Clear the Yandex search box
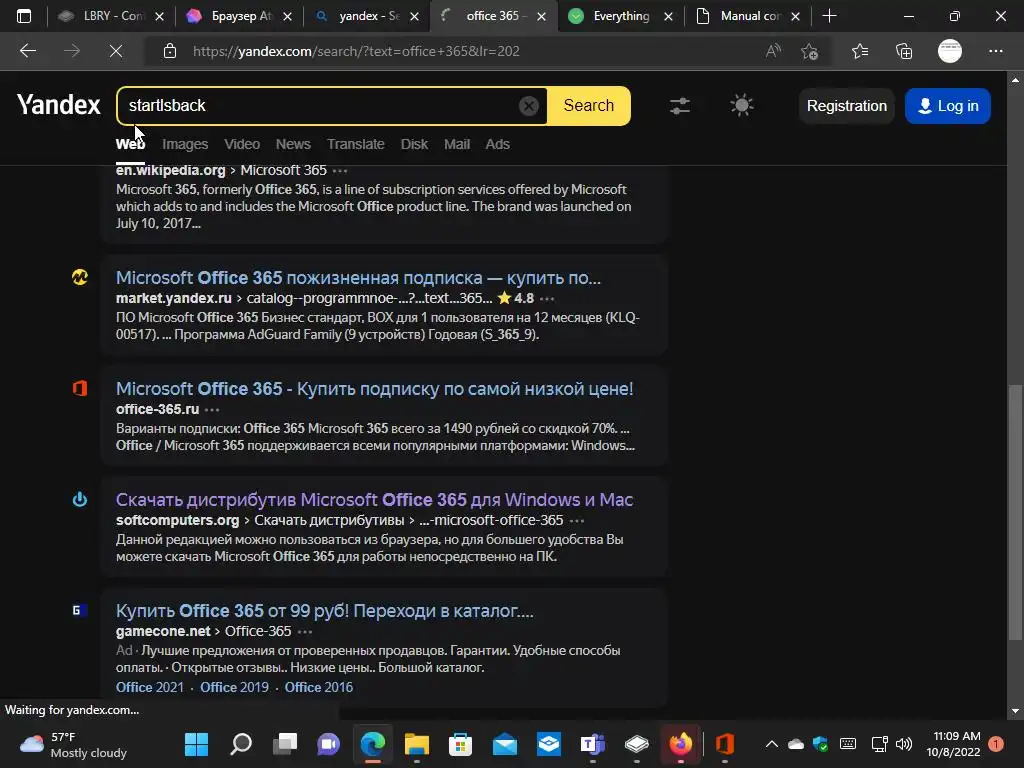Viewport: 1024px width, 768px height. click(x=528, y=106)
